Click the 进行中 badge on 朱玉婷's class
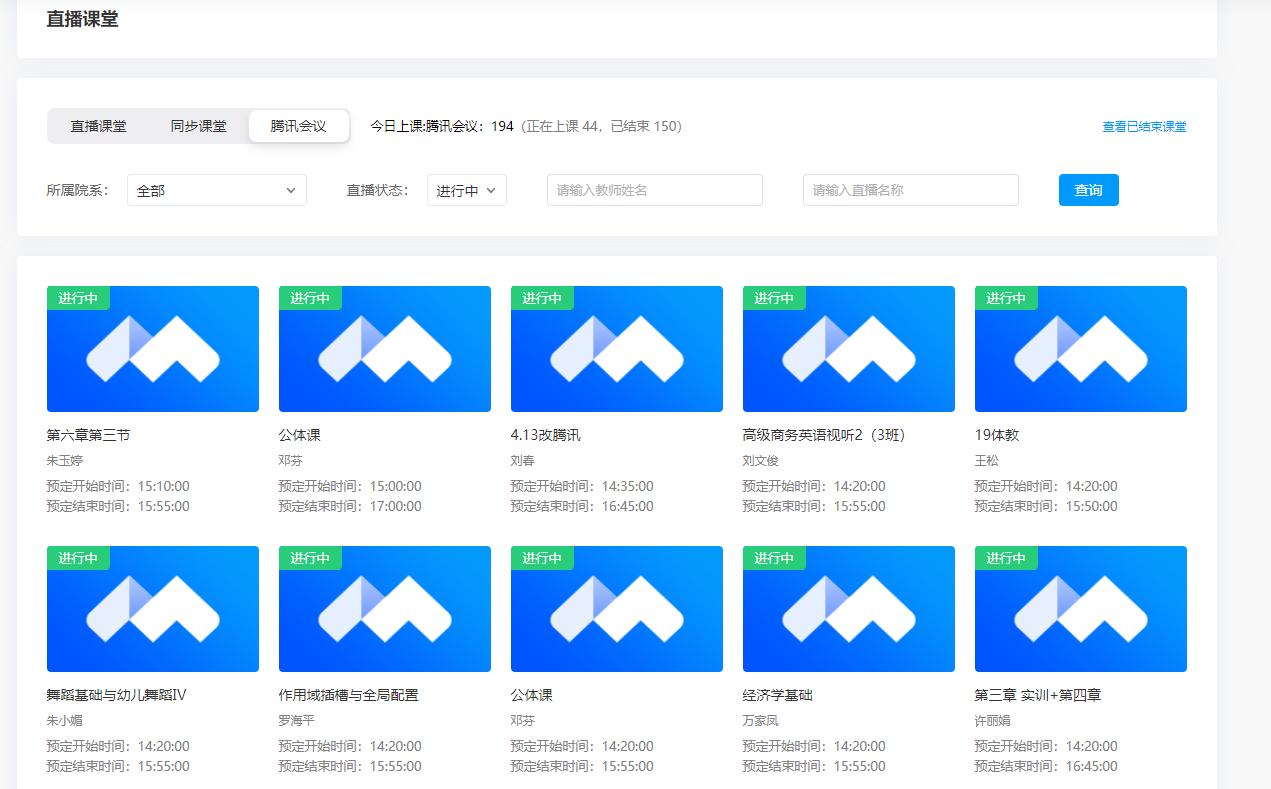Screen dimensions: 1271x789 click(78, 298)
